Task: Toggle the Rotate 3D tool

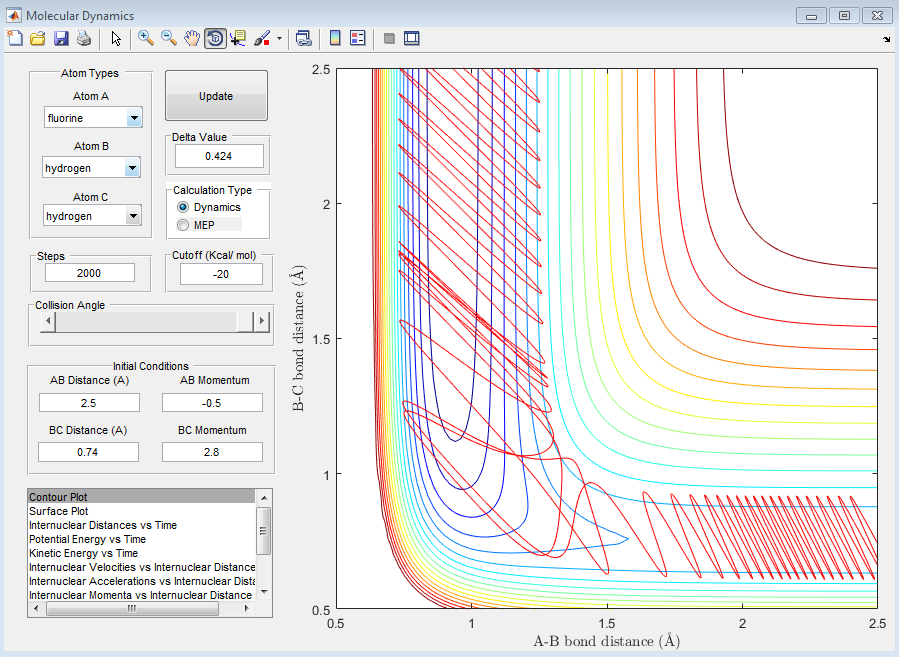Action: tap(215, 38)
